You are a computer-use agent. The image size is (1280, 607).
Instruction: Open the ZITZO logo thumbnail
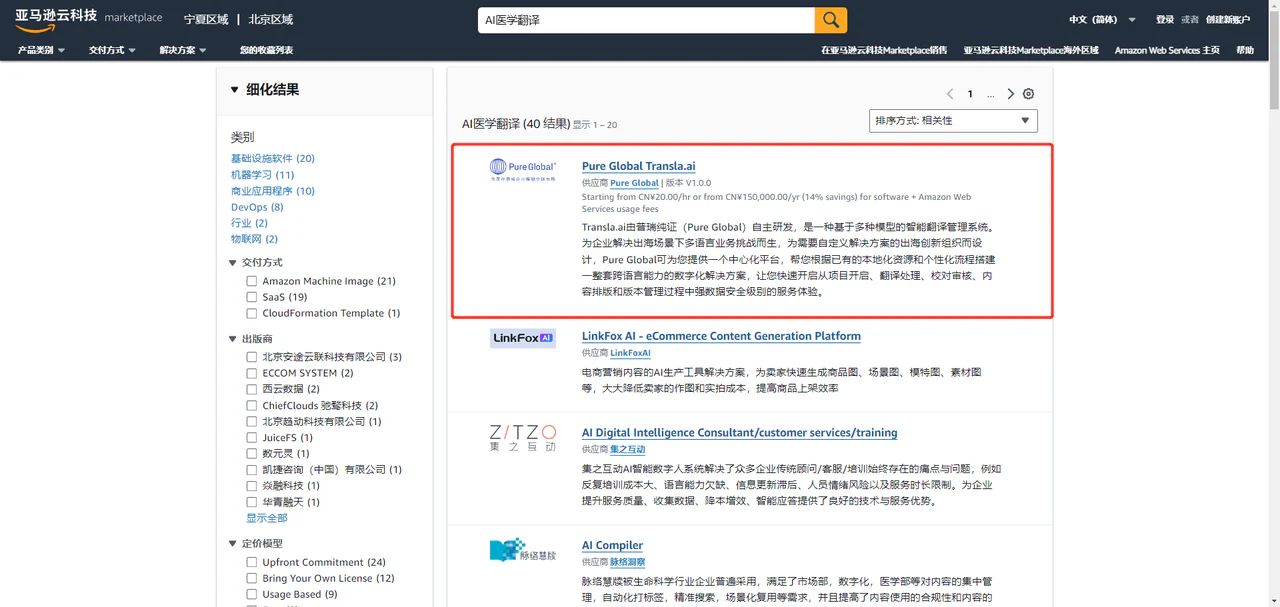point(523,438)
